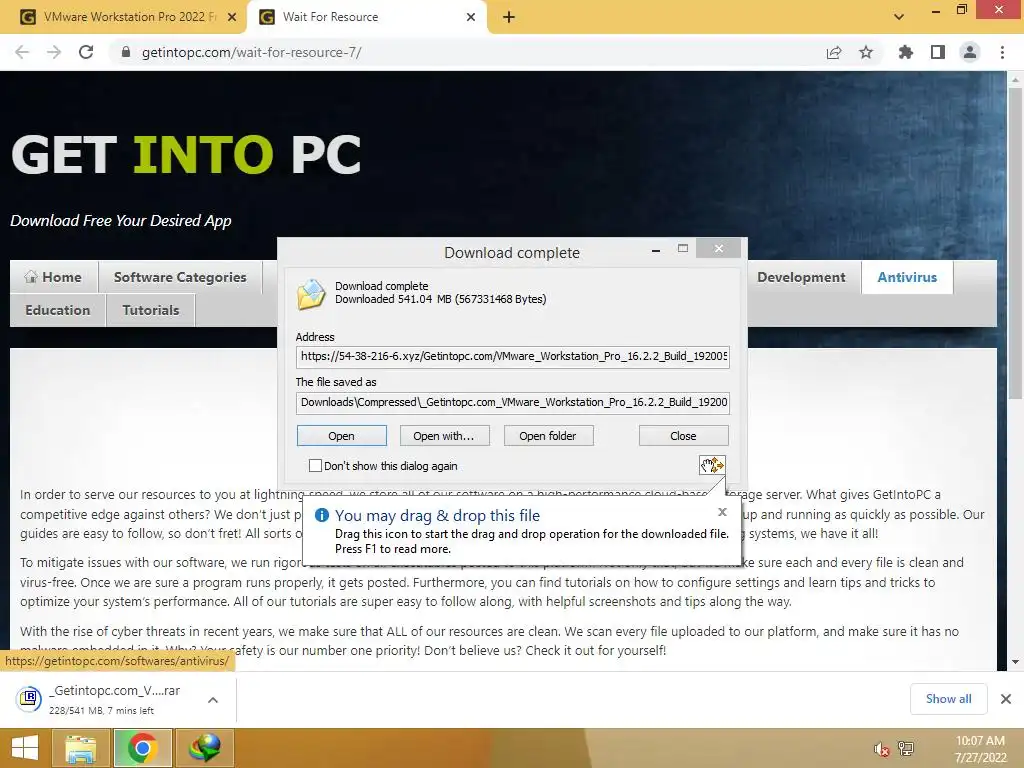
Task: Click the download Address field
Action: pyautogui.click(x=513, y=357)
